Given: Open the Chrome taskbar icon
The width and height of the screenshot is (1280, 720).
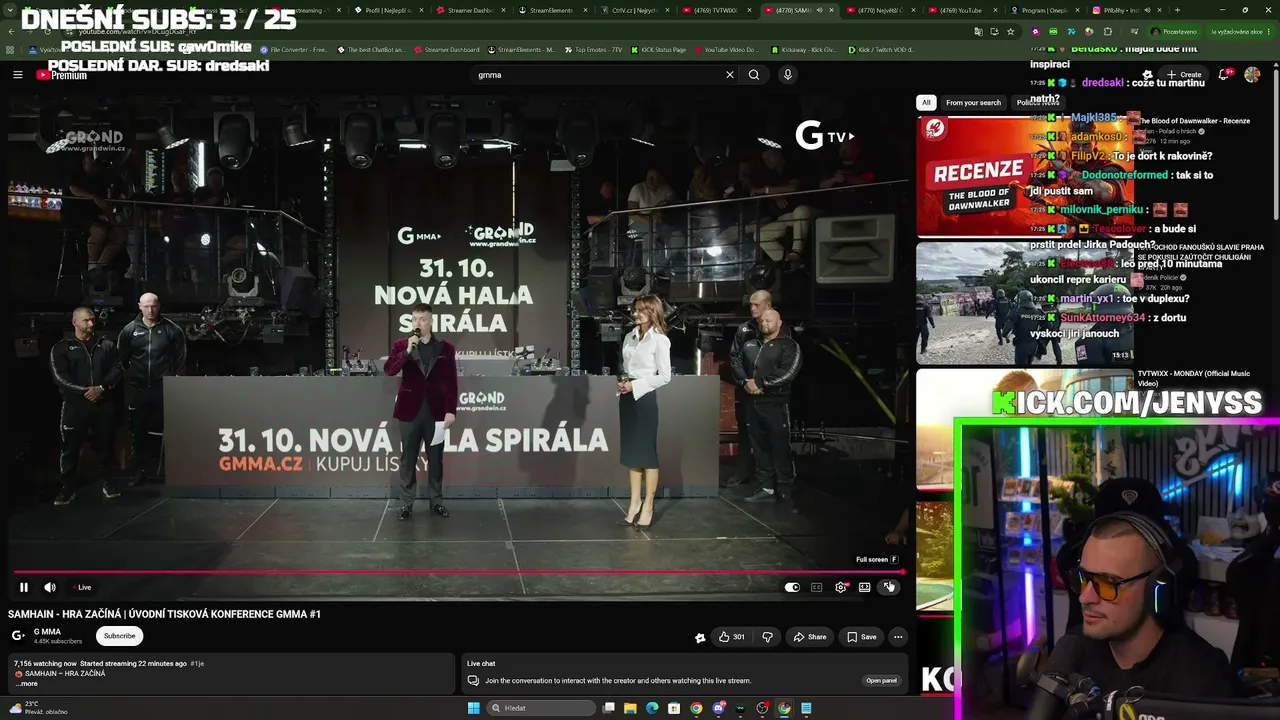Looking at the screenshot, I should coord(696,708).
